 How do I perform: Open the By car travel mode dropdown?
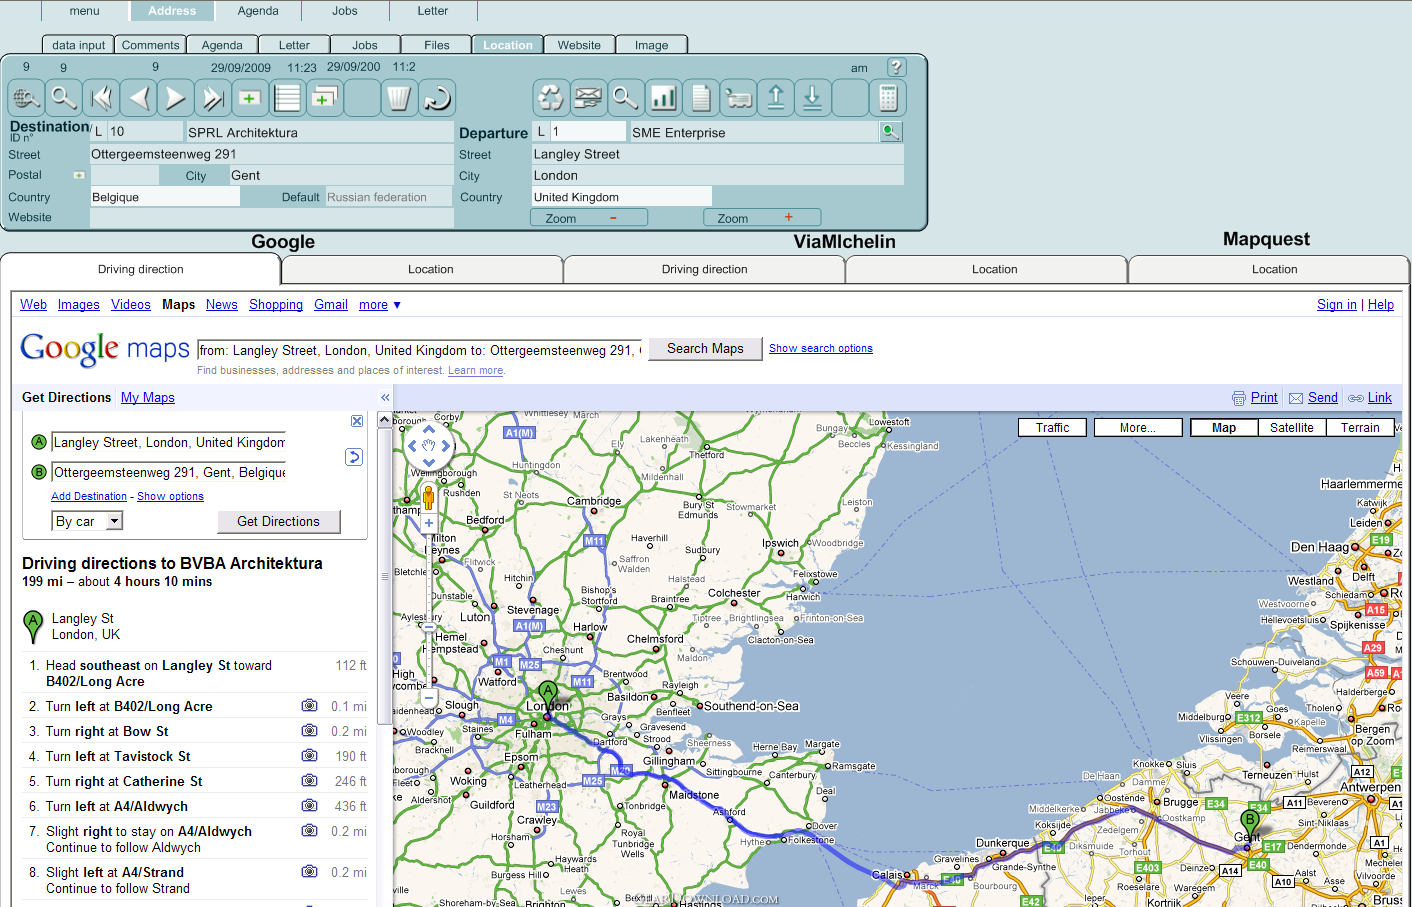click(x=114, y=521)
